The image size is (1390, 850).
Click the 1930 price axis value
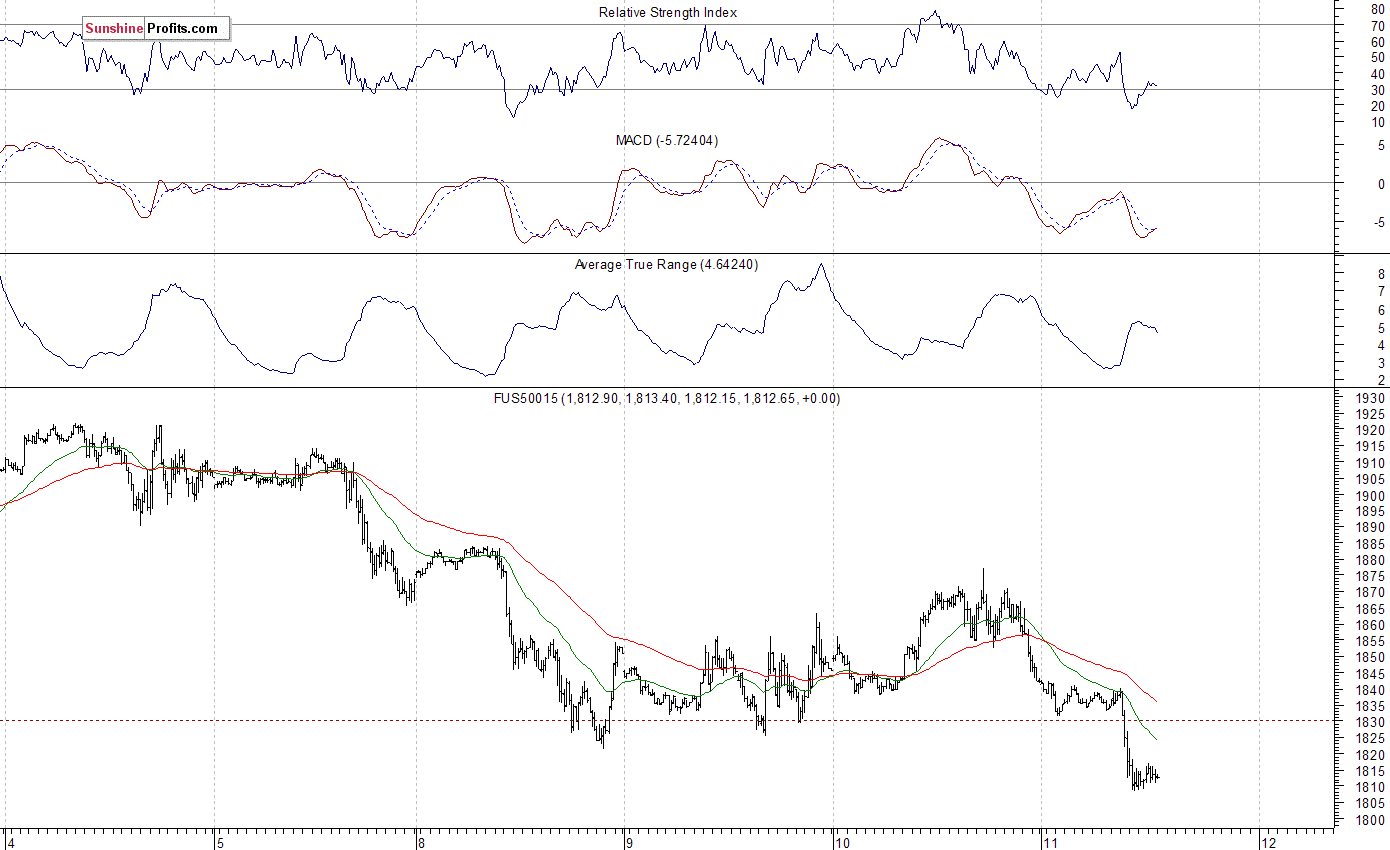(1370, 398)
